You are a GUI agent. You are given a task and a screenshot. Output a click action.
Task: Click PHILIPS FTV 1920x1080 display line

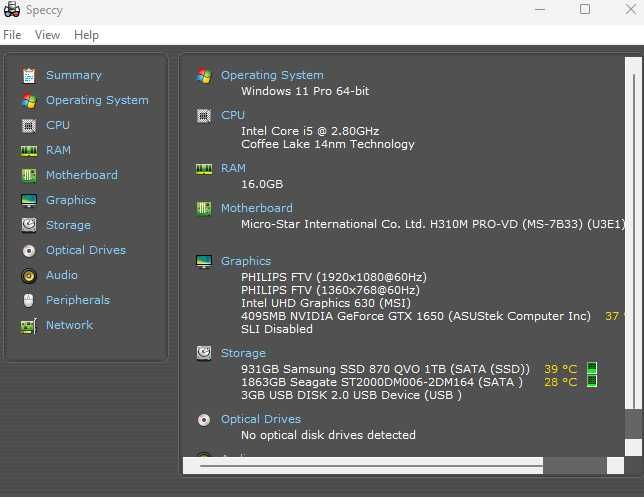(x=334, y=277)
